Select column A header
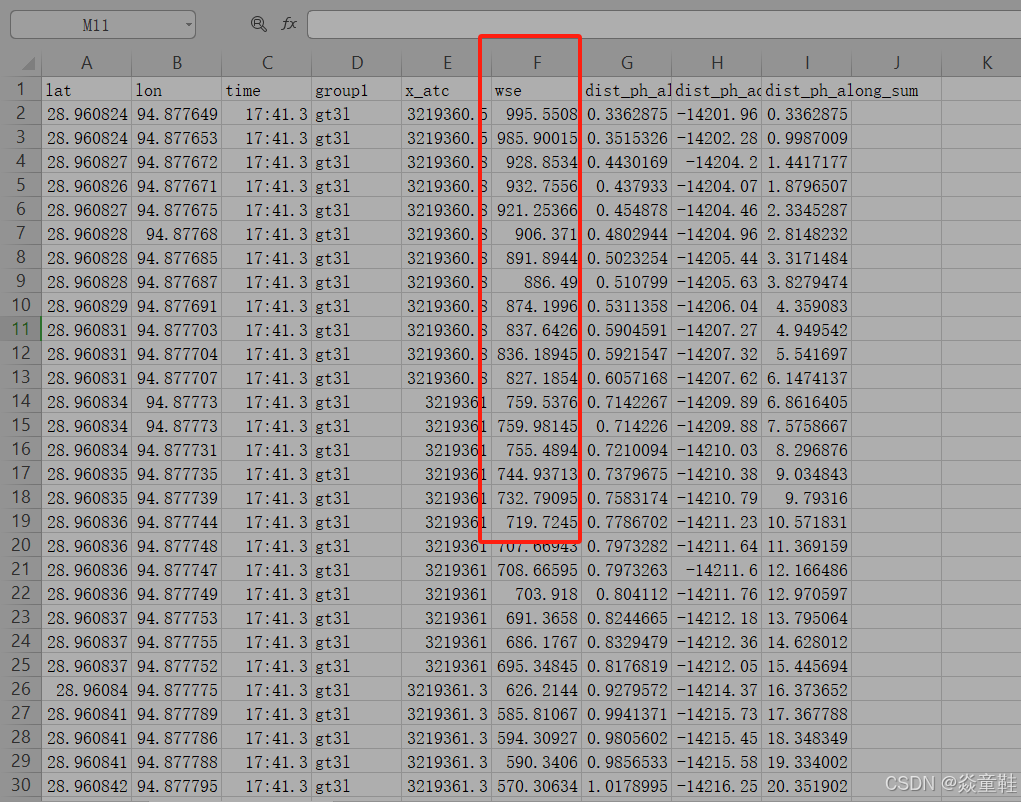The image size is (1021, 802). point(87,63)
